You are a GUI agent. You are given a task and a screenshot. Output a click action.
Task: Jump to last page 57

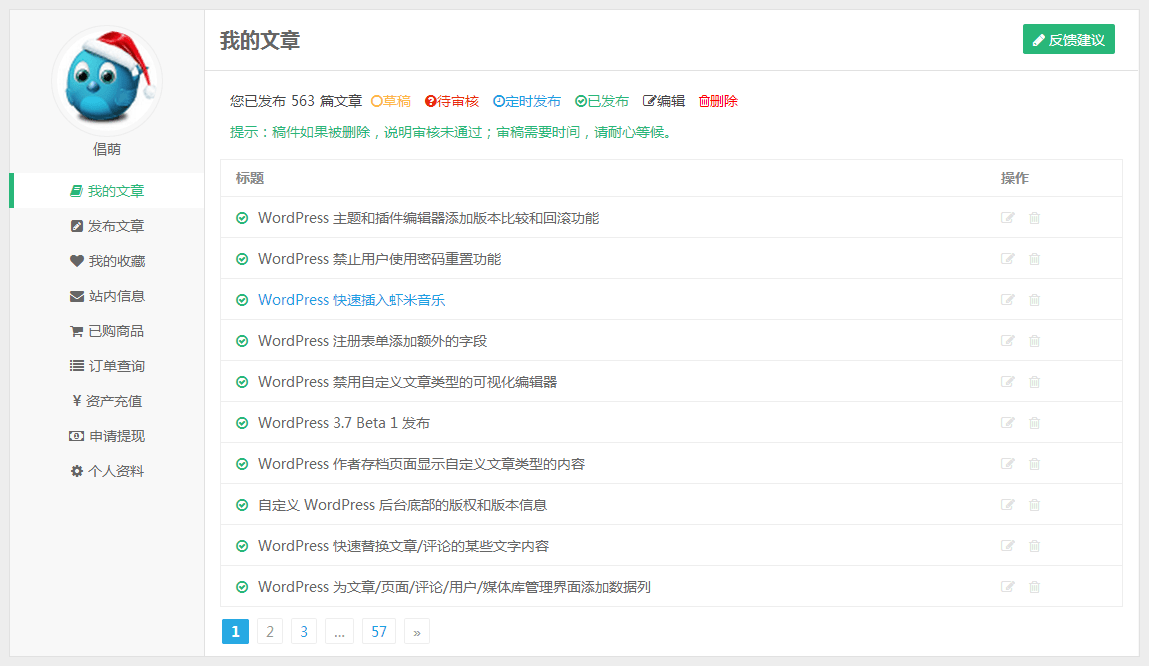[x=379, y=632]
